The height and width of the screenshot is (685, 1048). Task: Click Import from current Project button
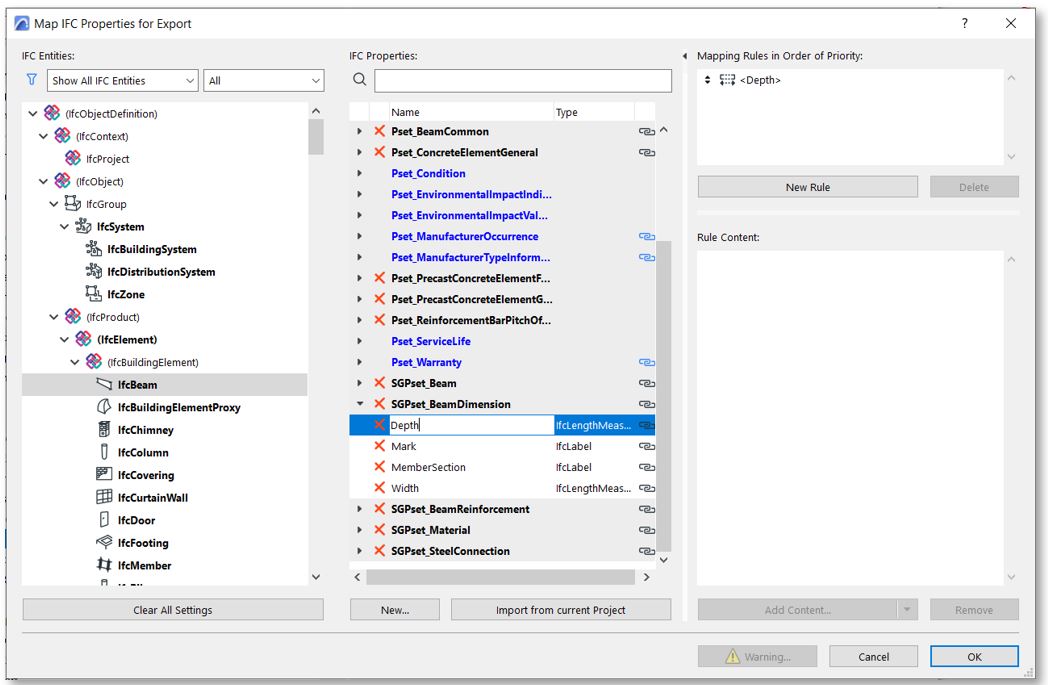tap(560, 610)
